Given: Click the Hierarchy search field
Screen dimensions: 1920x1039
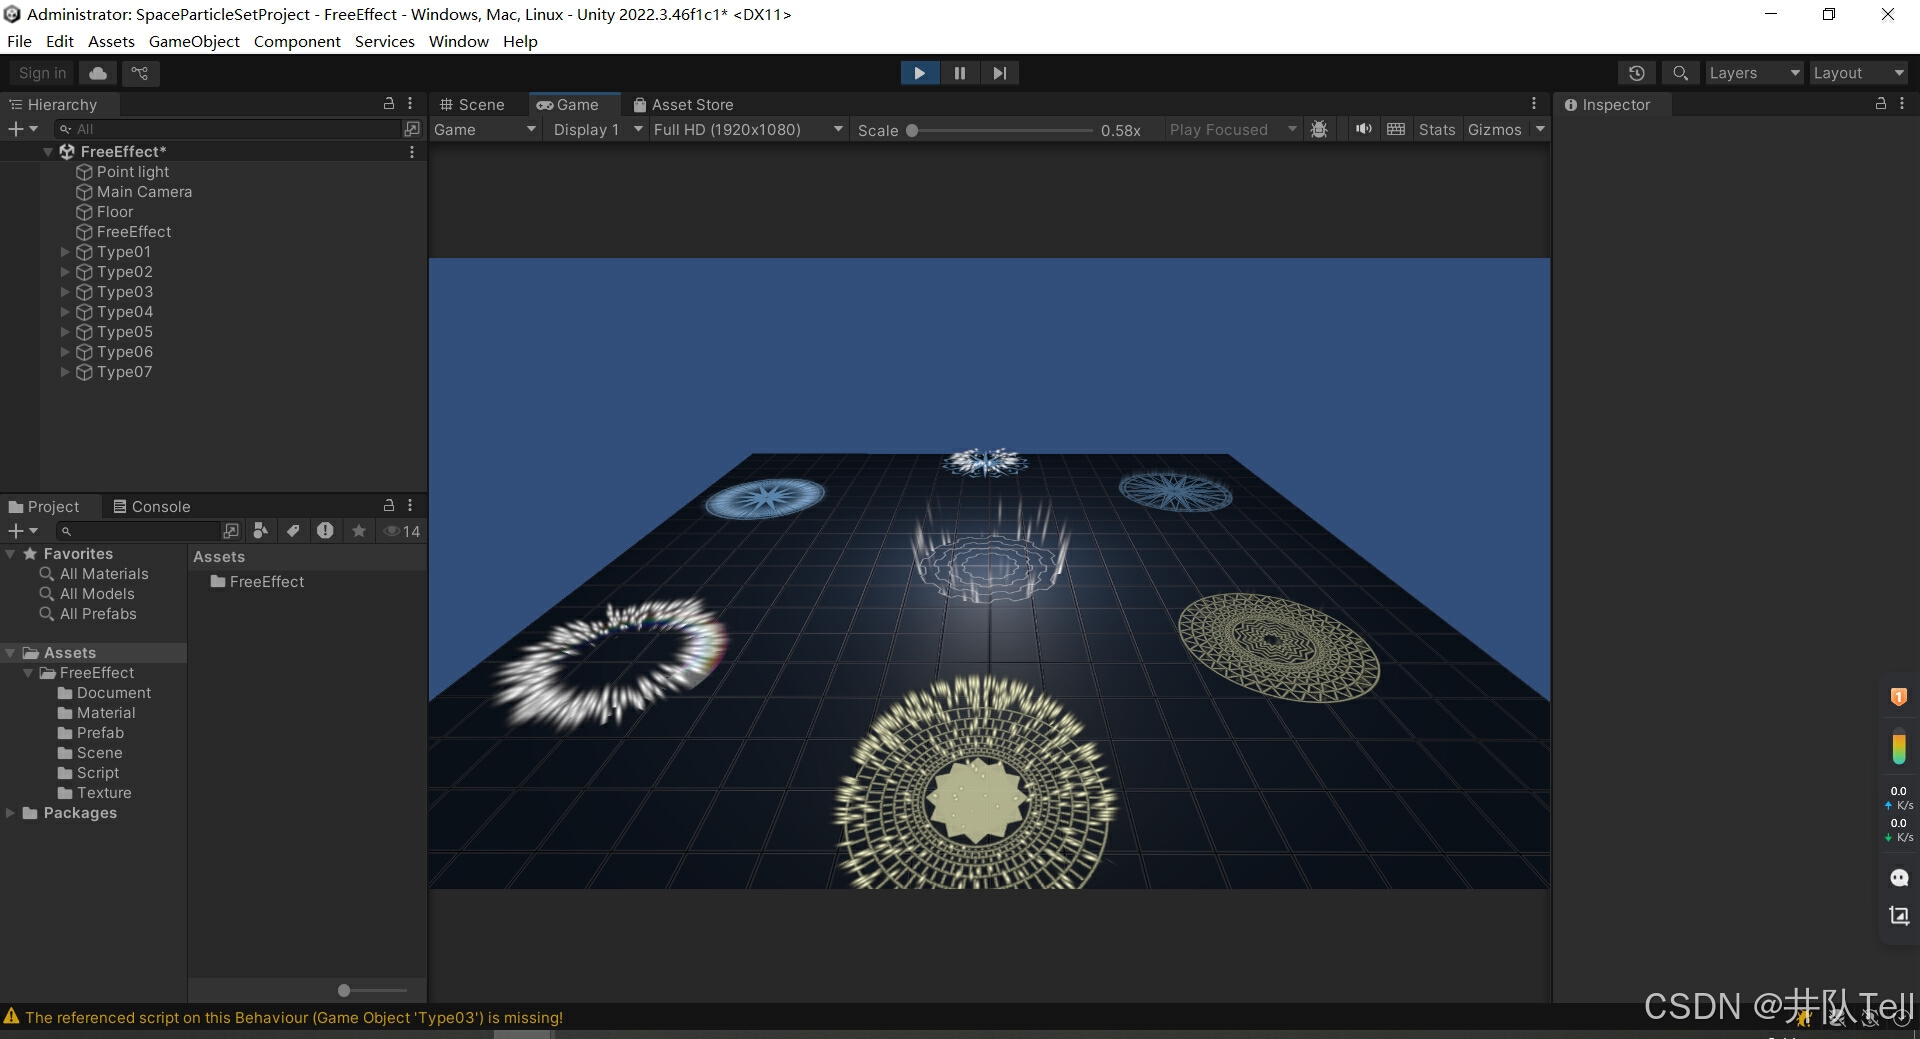Looking at the screenshot, I should [x=228, y=129].
